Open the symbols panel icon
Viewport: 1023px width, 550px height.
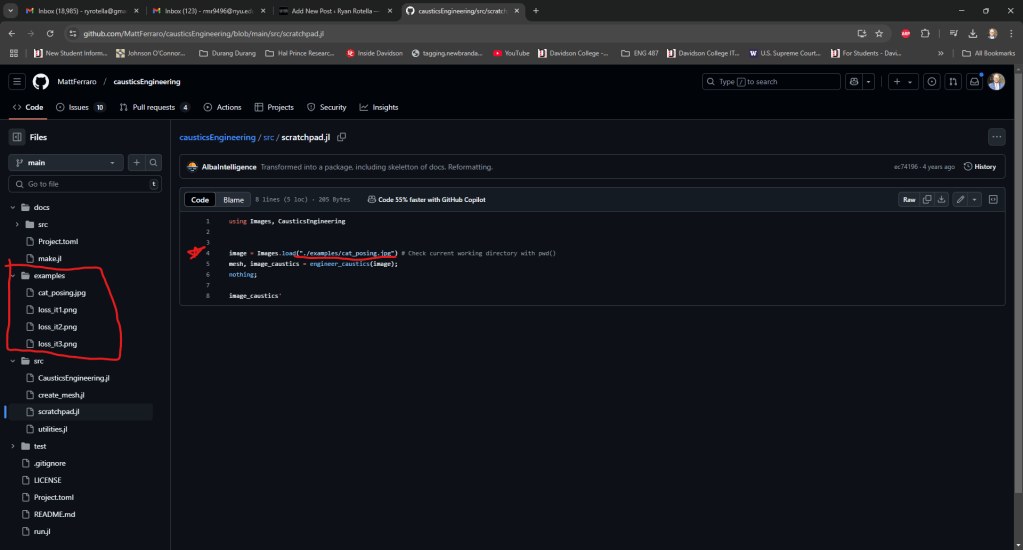[x=993, y=200]
